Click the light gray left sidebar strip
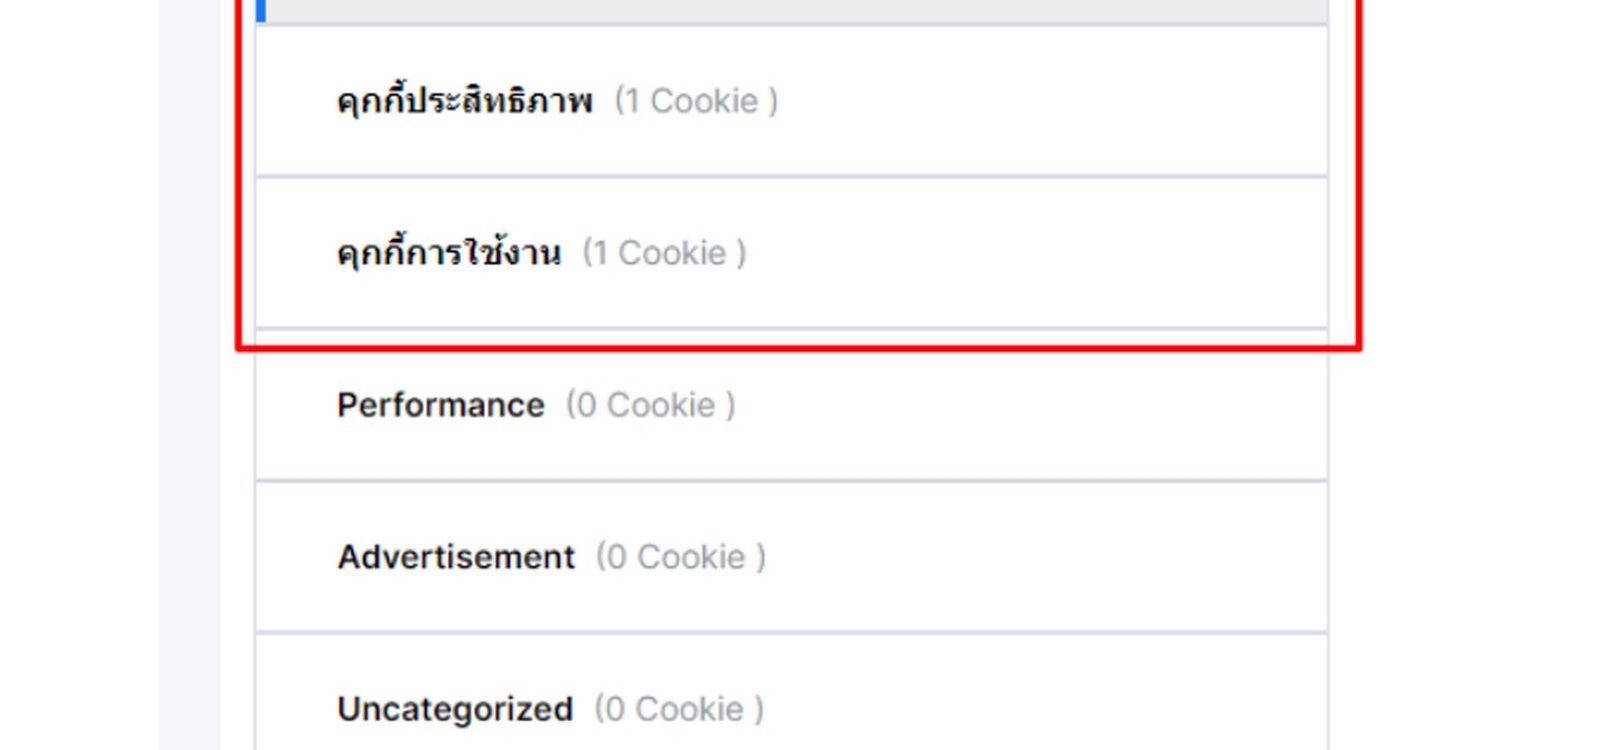The width and height of the screenshot is (1600, 750). click(189, 375)
